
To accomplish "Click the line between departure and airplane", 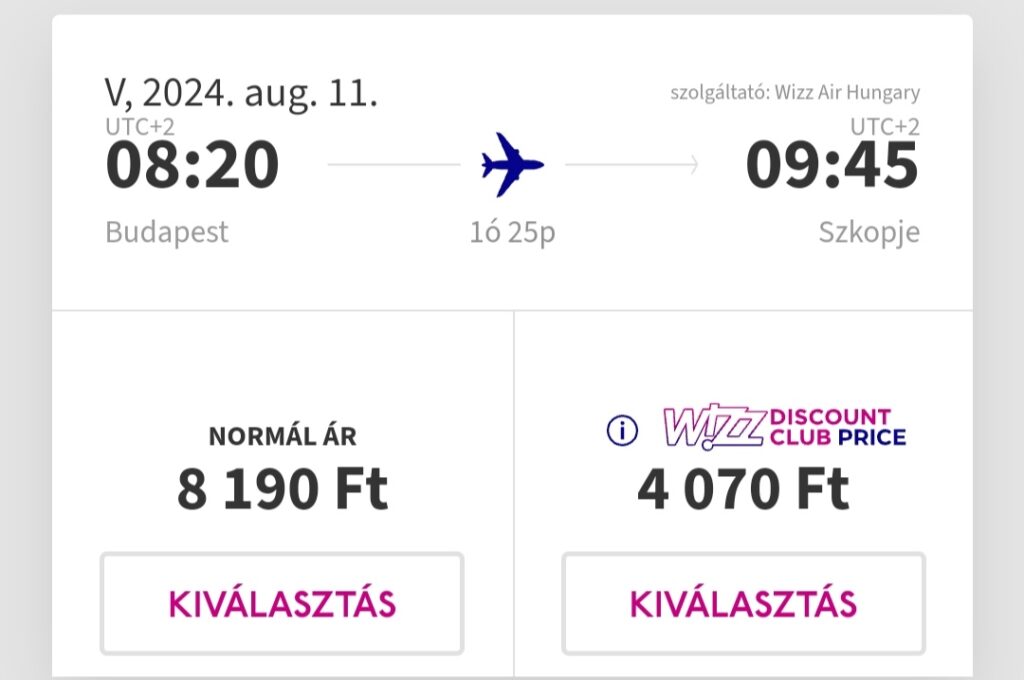I will (x=394, y=165).
